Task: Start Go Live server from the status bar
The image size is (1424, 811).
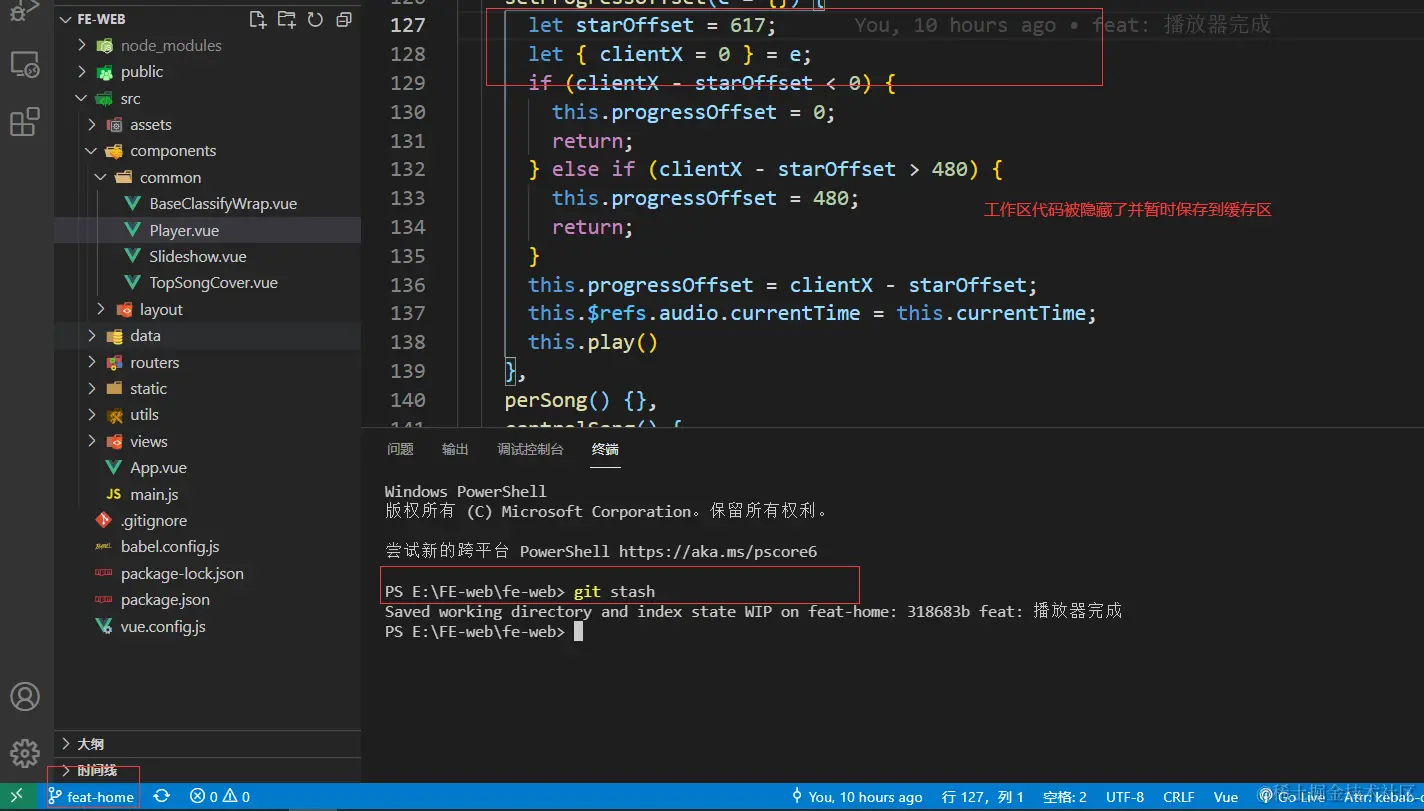Action: (1292, 797)
